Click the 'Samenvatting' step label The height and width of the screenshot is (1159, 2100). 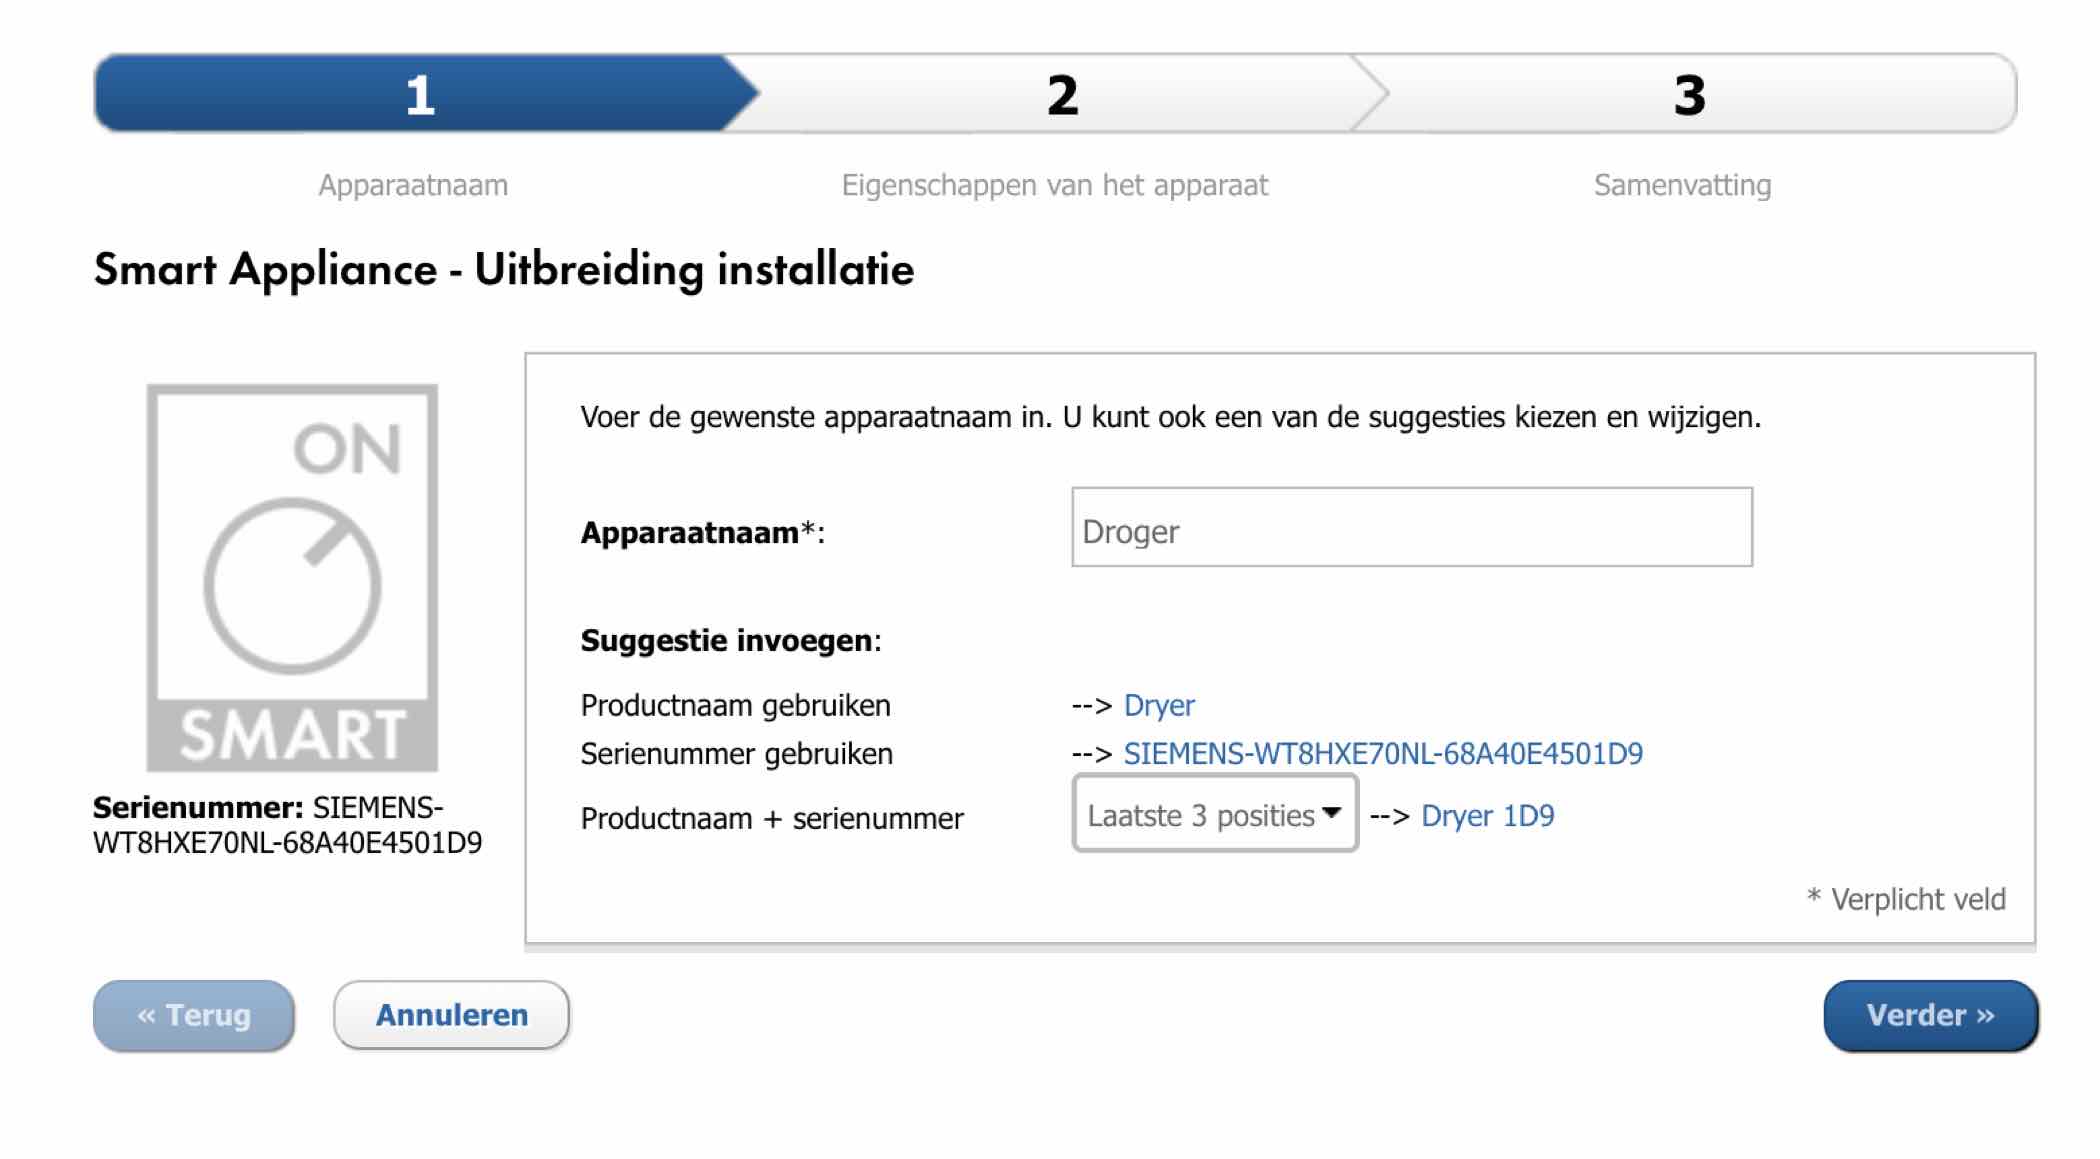click(x=1682, y=185)
